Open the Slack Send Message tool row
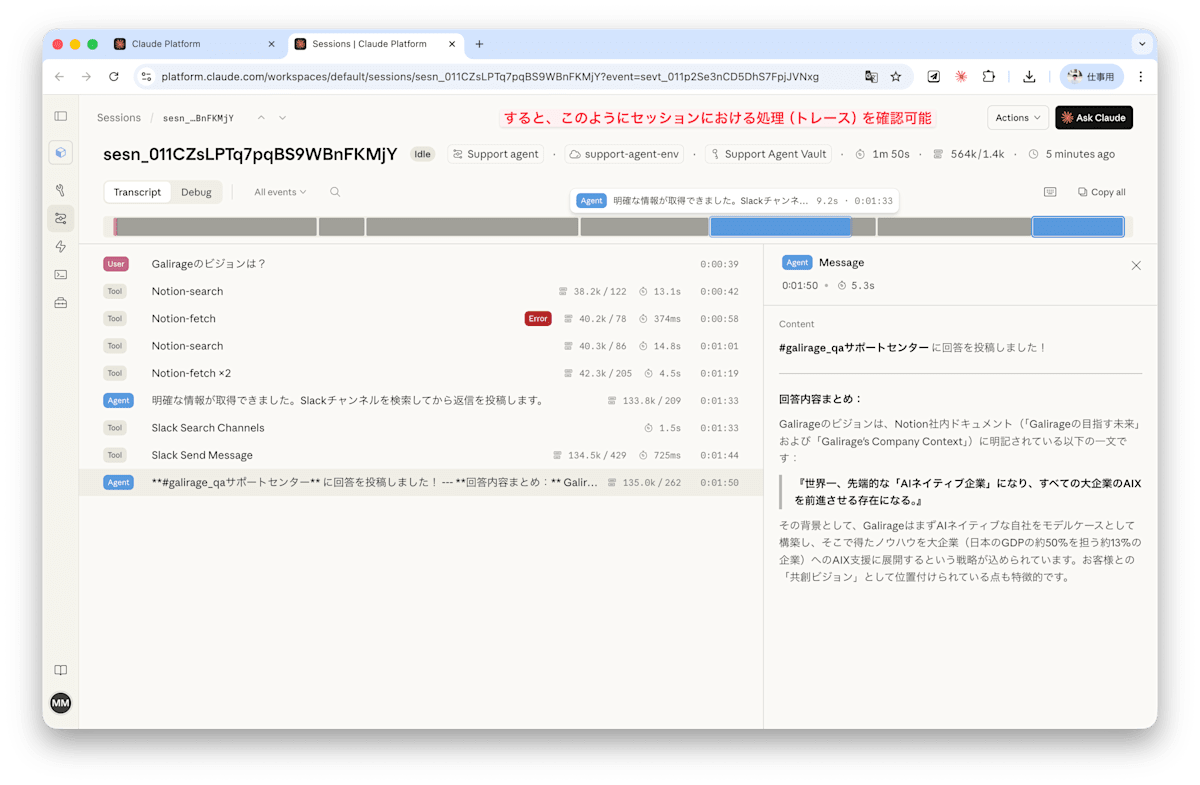Screen dimensions: 1200x785 [x=421, y=455]
